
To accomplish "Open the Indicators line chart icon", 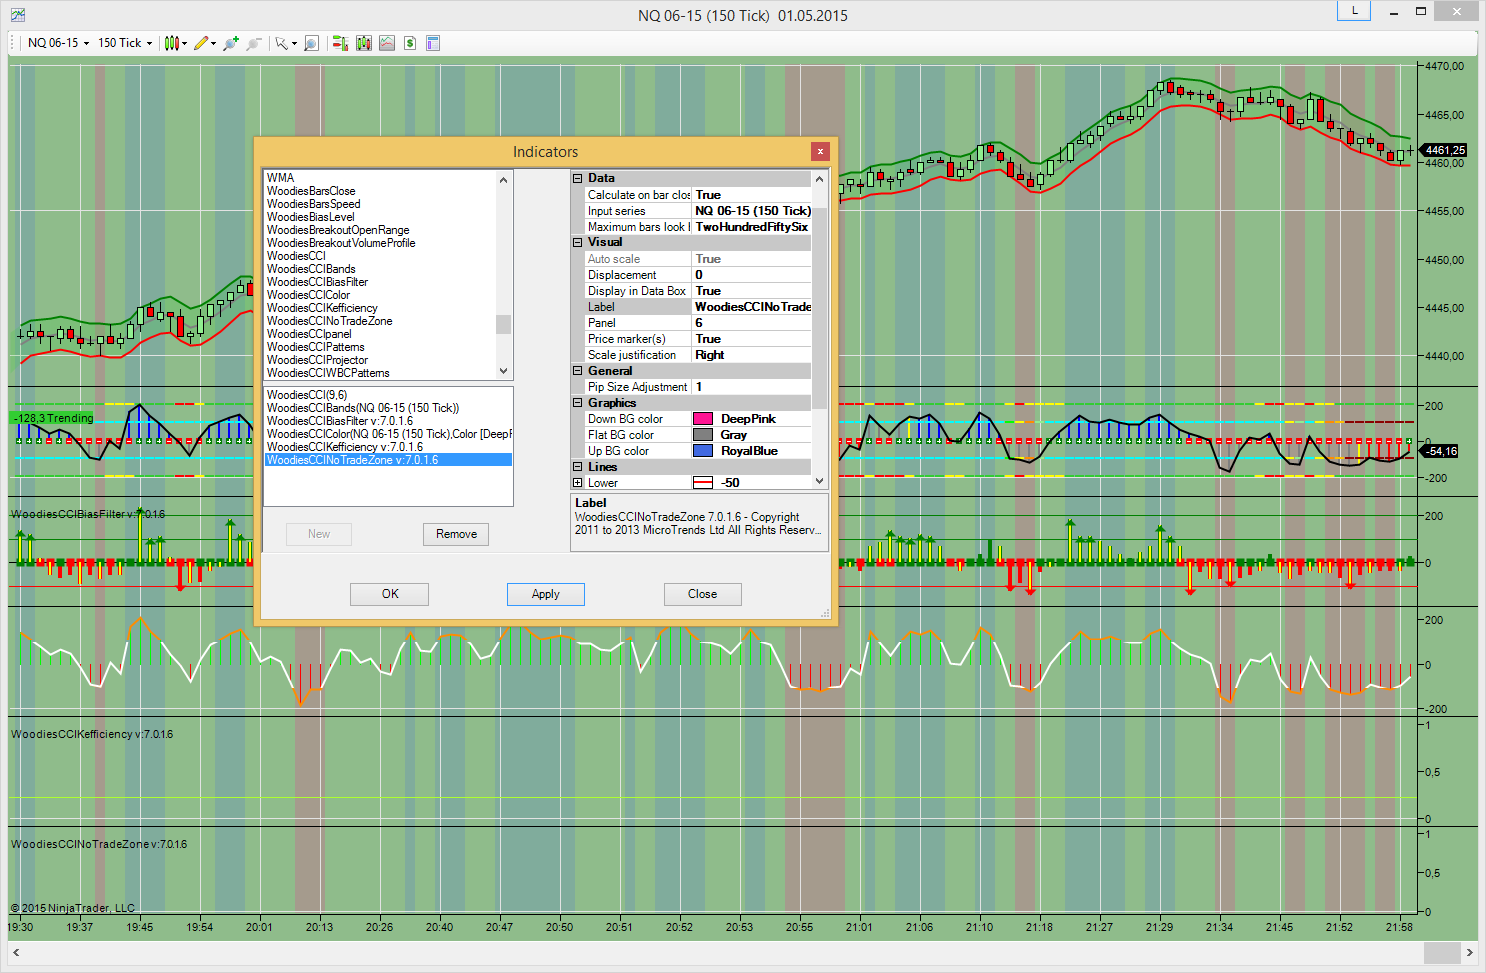I will pyautogui.click(x=387, y=43).
